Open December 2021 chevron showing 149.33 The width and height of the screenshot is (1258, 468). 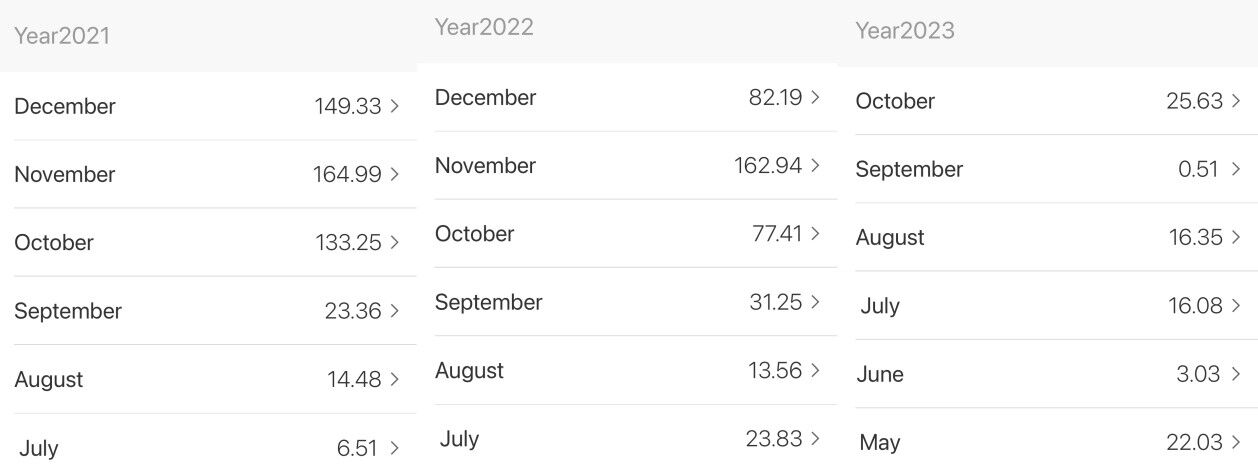pos(395,106)
